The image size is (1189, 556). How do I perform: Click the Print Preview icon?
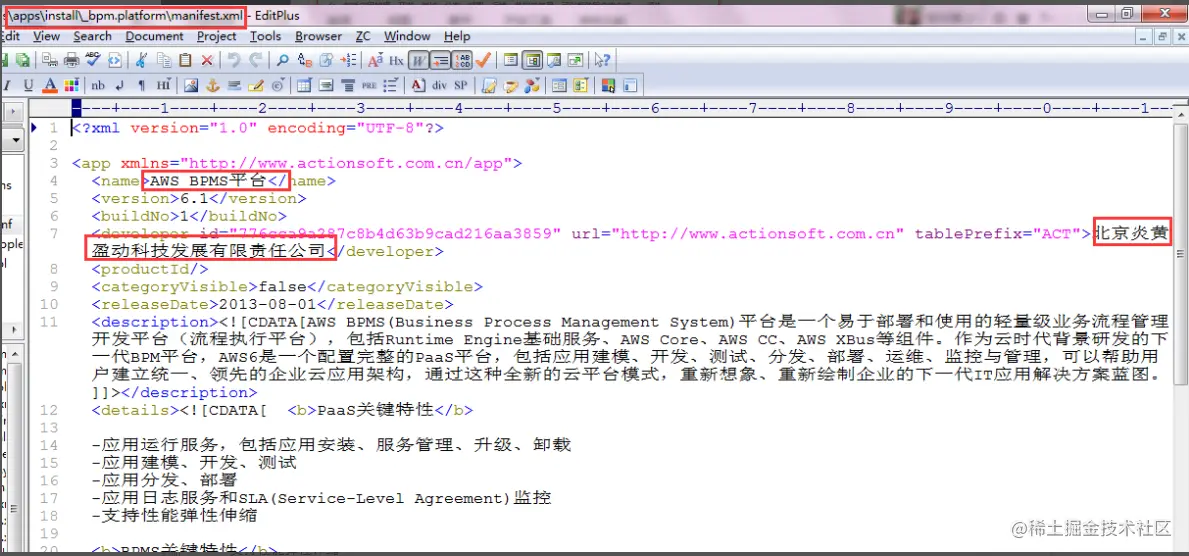[50, 61]
